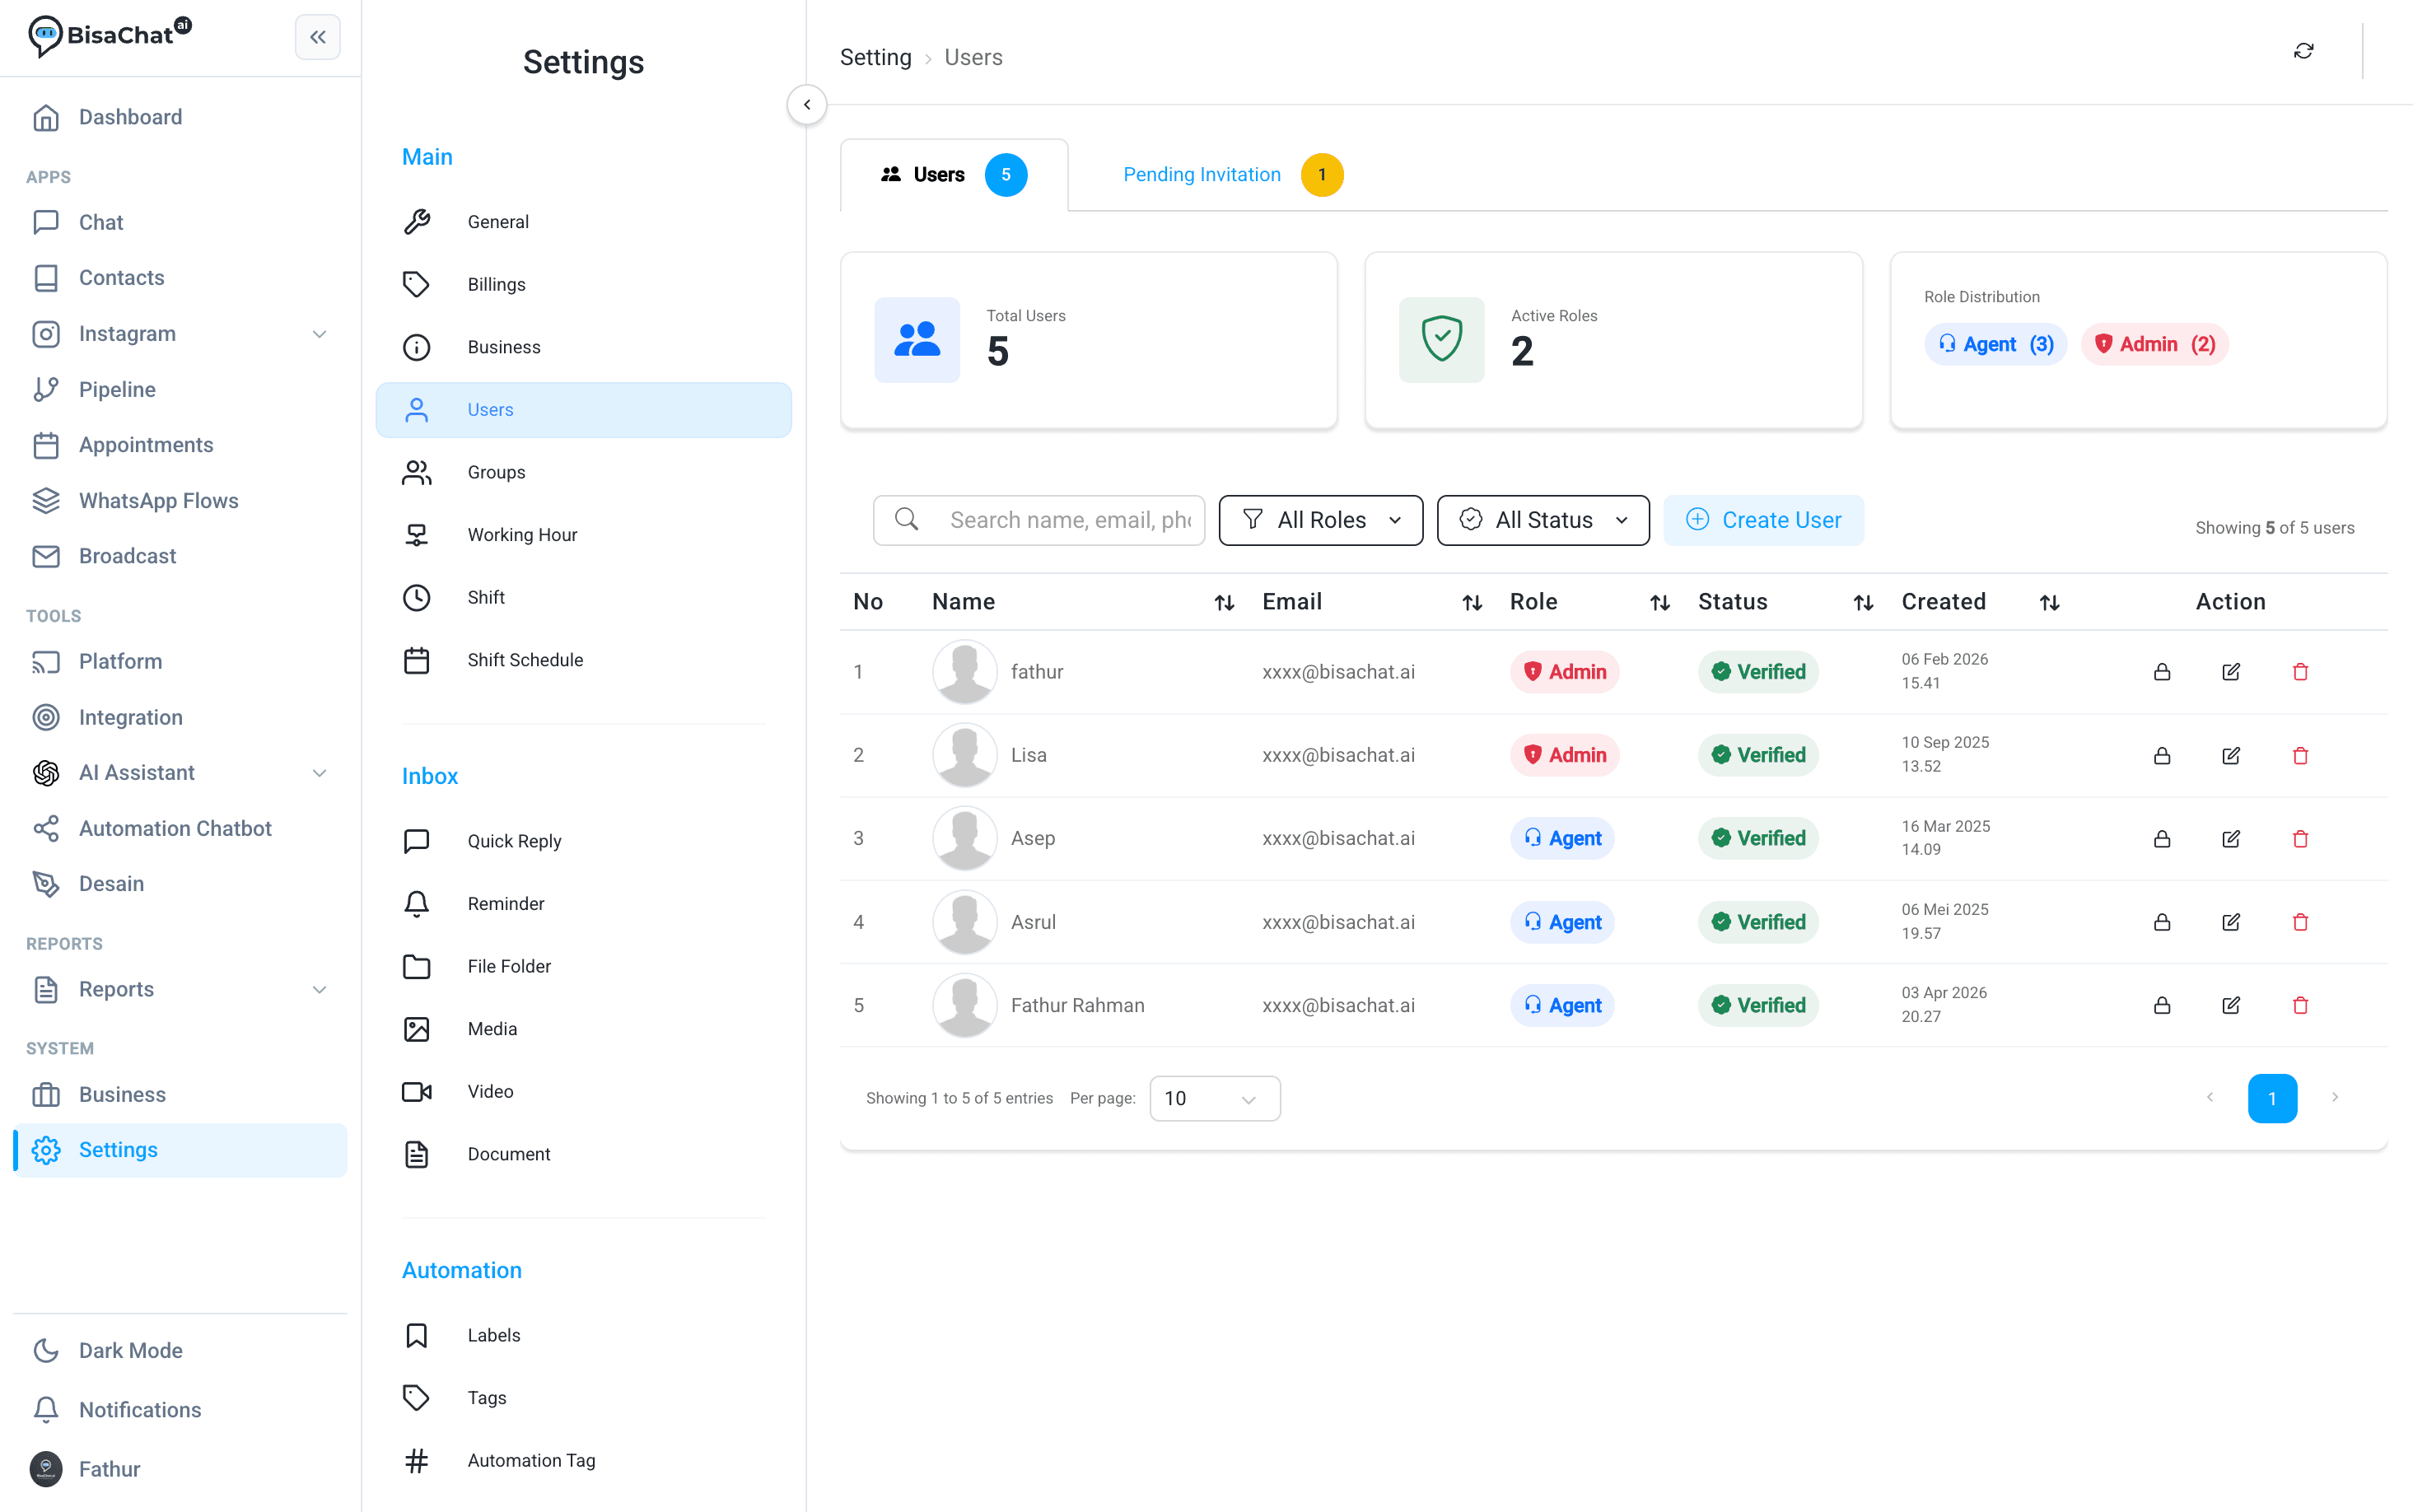Toggle Dark Mode in sidebar
The height and width of the screenshot is (1512, 2413).
[180, 1350]
